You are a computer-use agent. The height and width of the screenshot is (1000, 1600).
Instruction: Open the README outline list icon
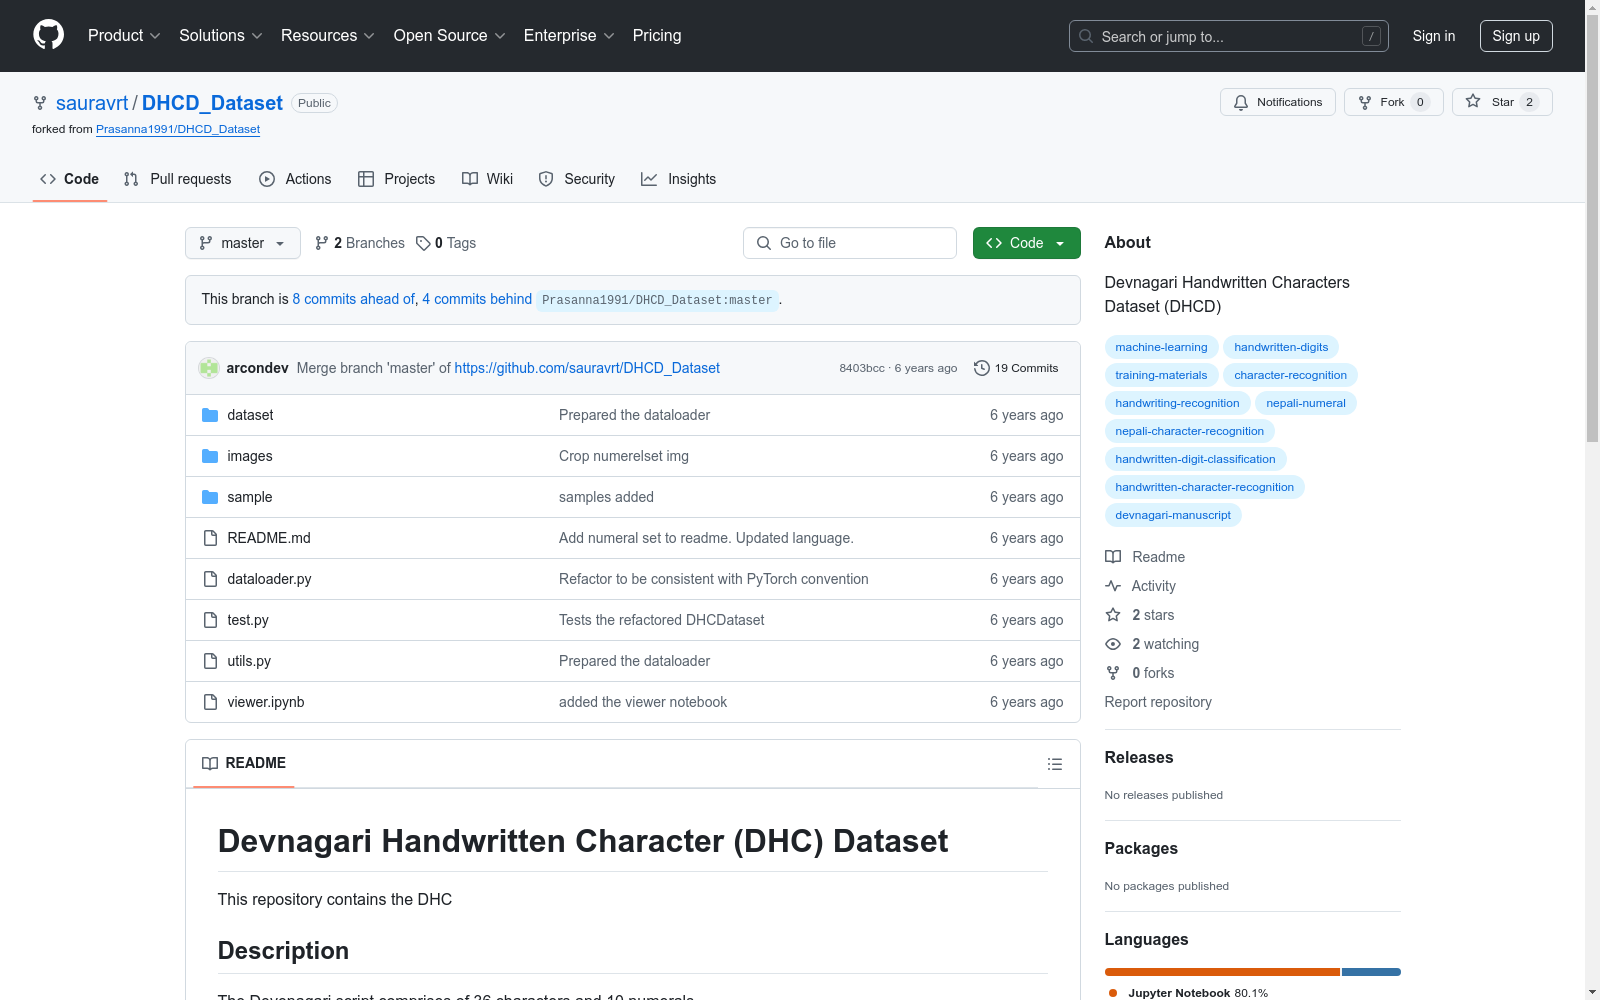tap(1055, 764)
